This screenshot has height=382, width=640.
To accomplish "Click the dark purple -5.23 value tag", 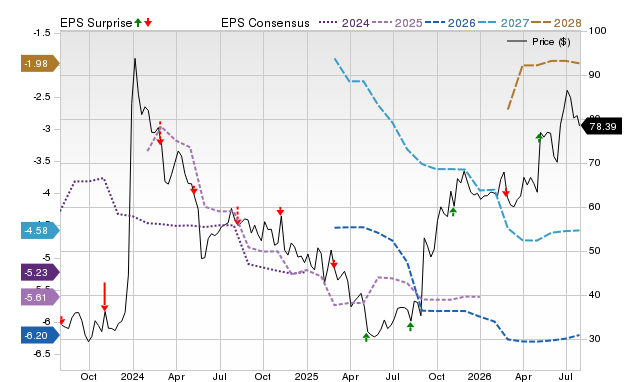I will [x=40, y=272].
